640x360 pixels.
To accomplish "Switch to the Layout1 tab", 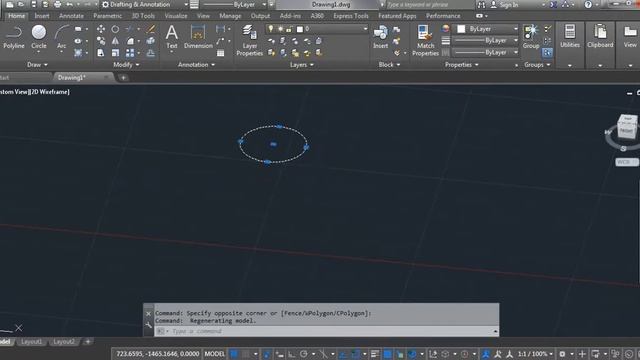I will click(x=31, y=342).
